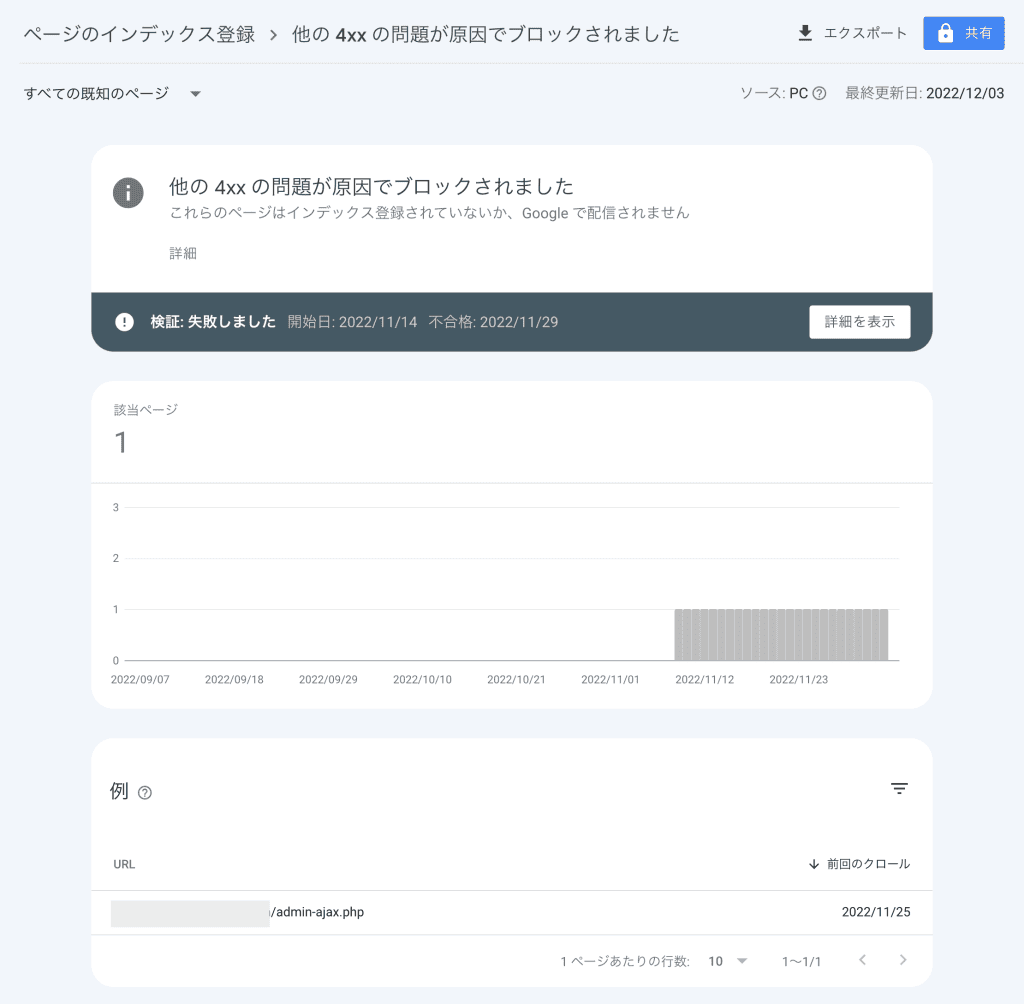Click 詳細を表示 button
1024x1004 pixels.
pyautogui.click(x=859, y=322)
